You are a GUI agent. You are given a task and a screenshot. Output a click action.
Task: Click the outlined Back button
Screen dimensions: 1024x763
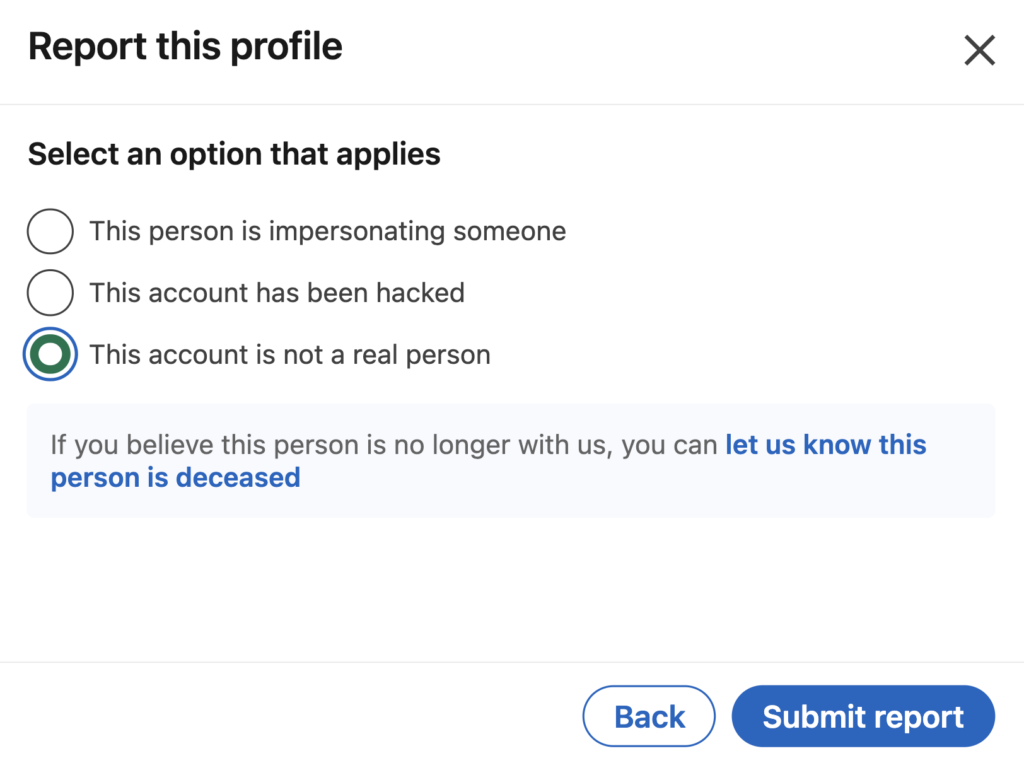click(649, 717)
